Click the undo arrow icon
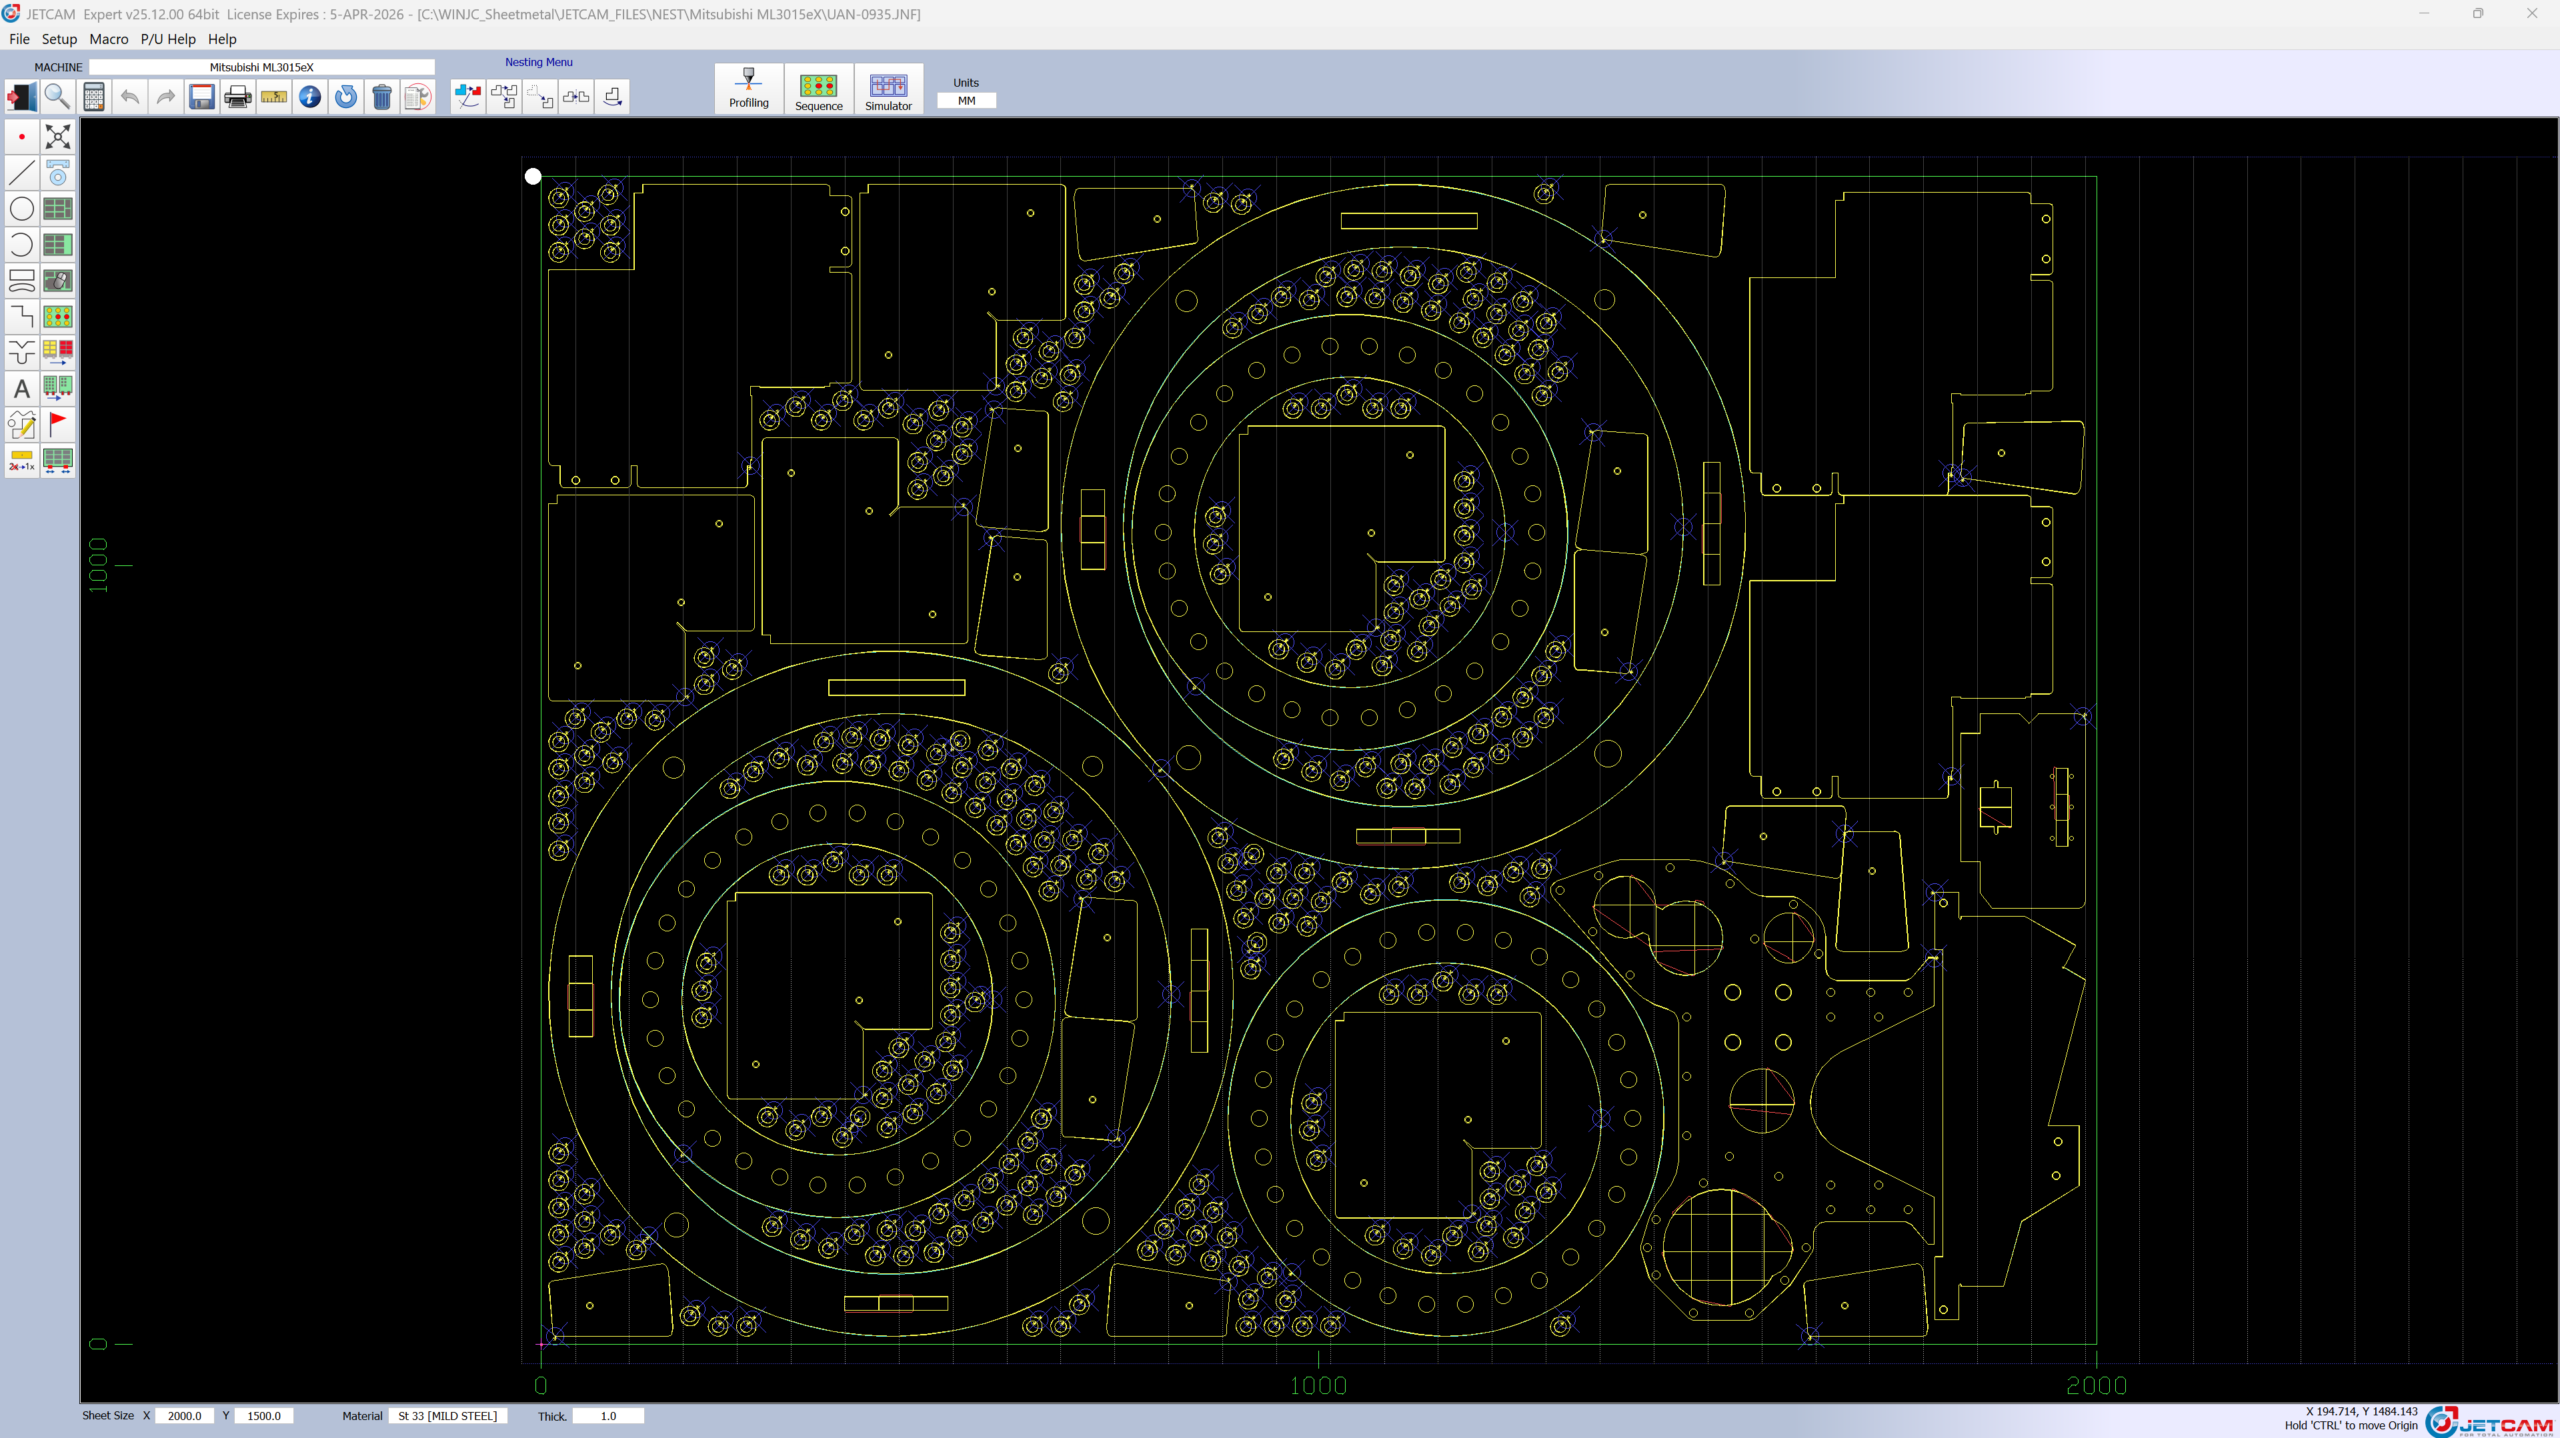 (x=130, y=97)
